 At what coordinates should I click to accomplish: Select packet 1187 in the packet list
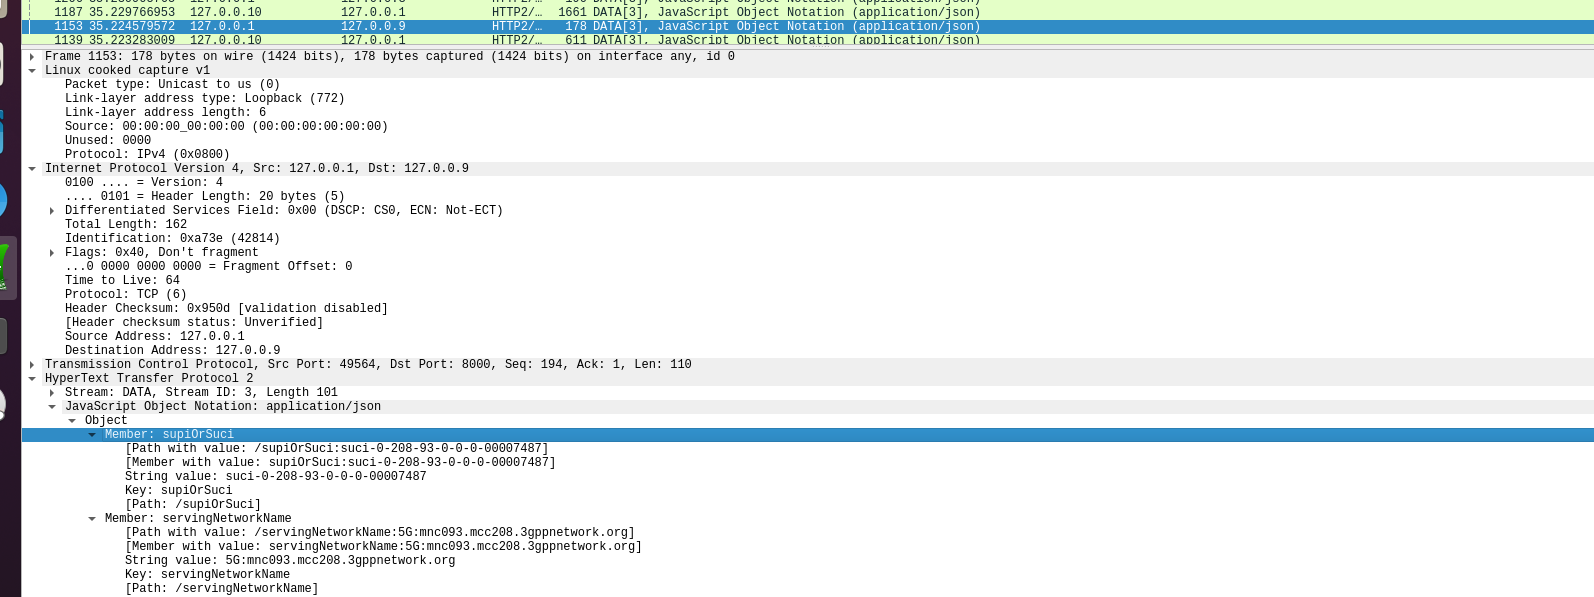807,13
